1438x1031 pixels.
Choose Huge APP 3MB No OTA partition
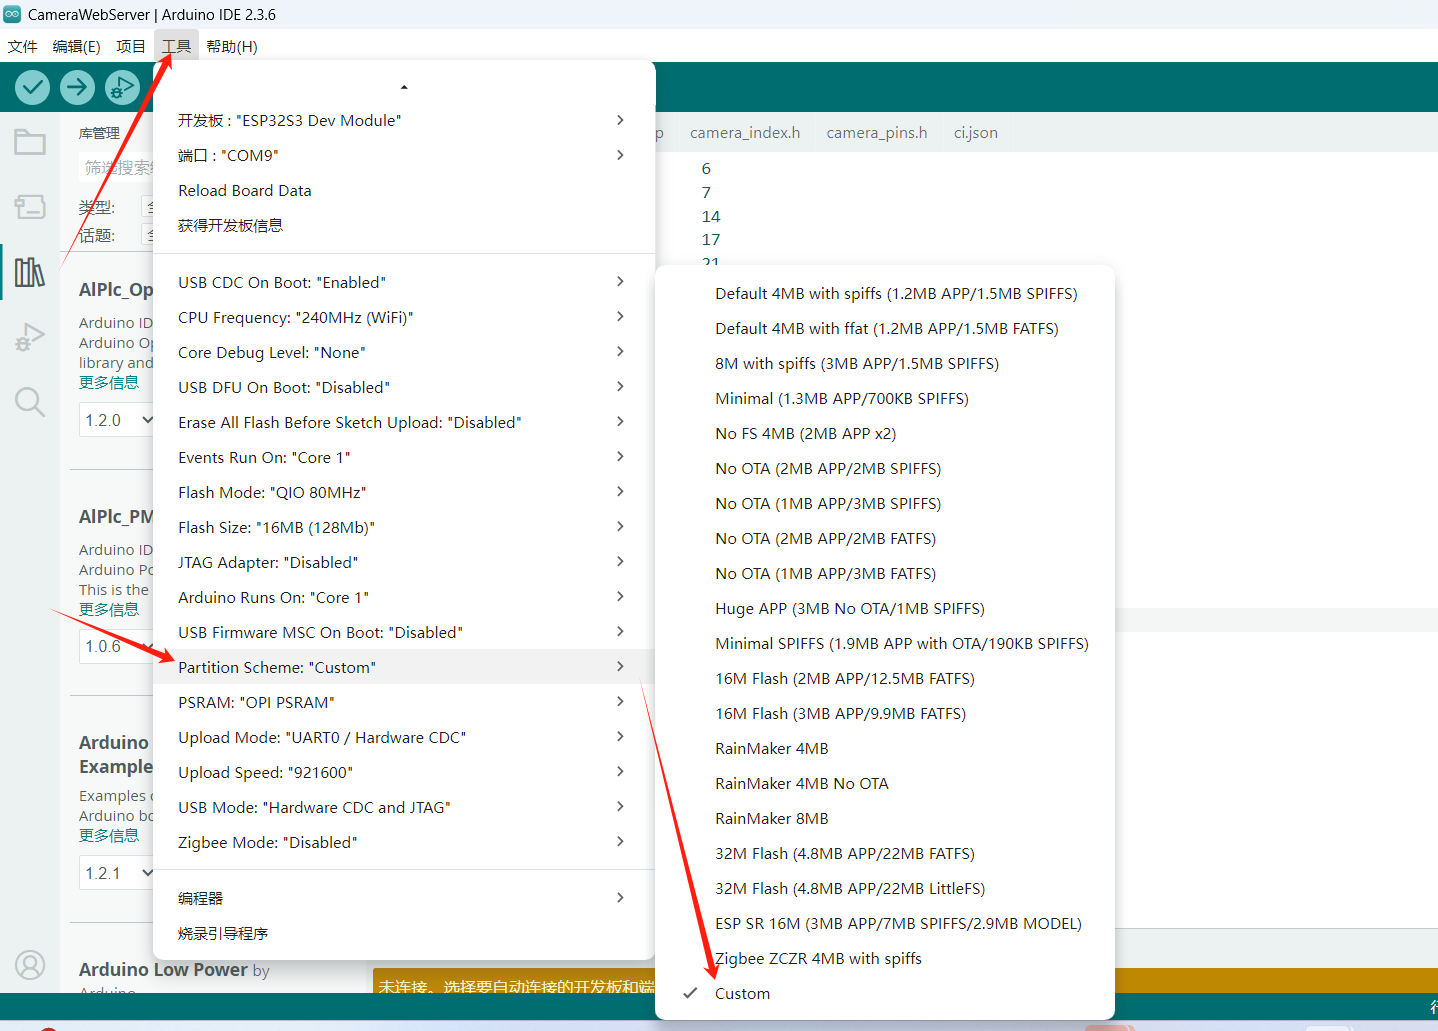pyautogui.click(x=885, y=608)
